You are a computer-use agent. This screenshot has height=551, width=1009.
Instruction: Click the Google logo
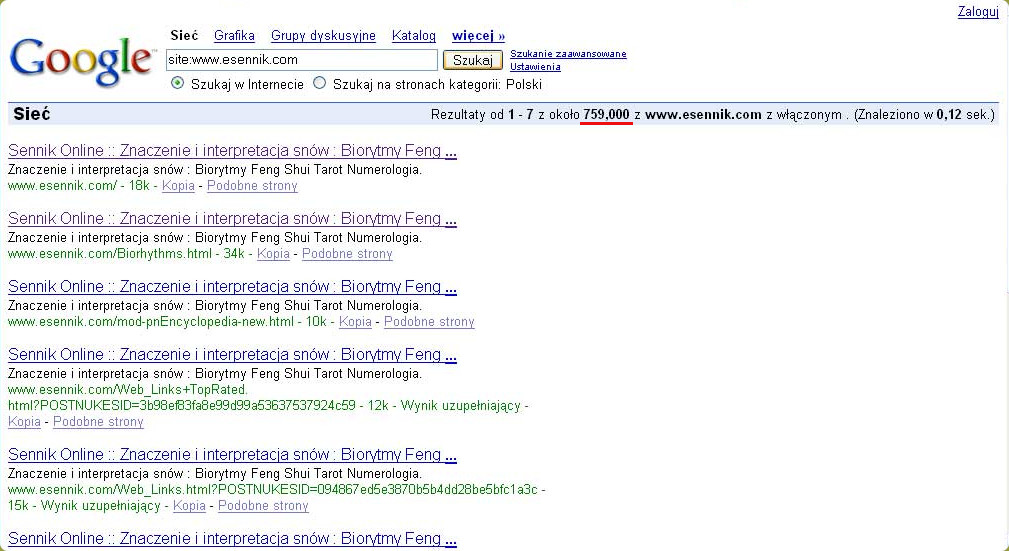click(x=80, y=62)
